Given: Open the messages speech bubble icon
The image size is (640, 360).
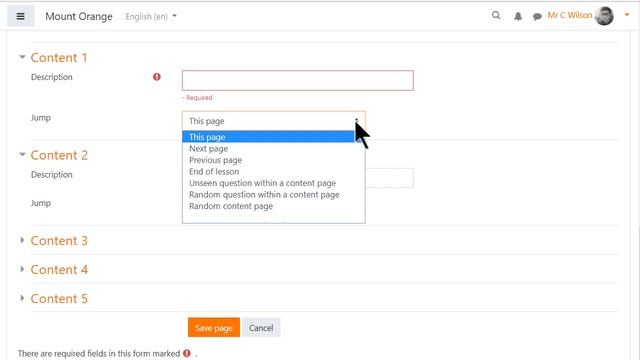Looking at the screenshot, I should 537,16.
